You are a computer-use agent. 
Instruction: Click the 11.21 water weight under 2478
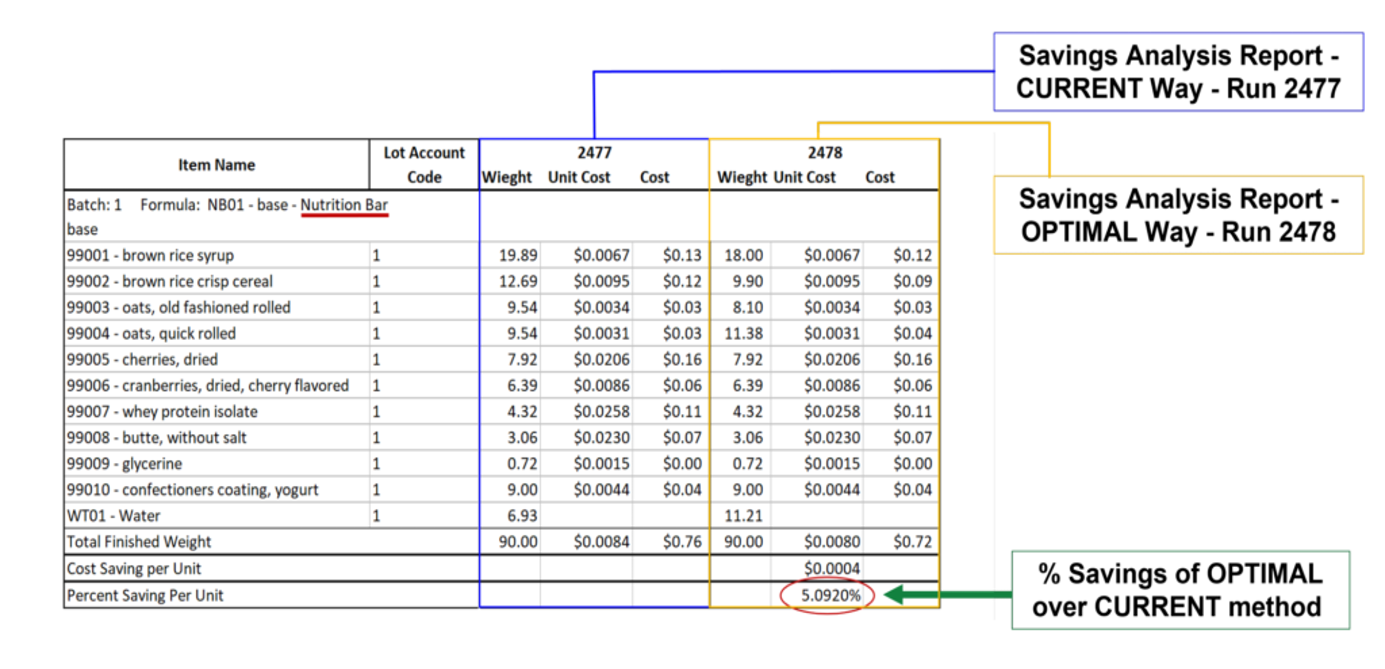point(741,515)
